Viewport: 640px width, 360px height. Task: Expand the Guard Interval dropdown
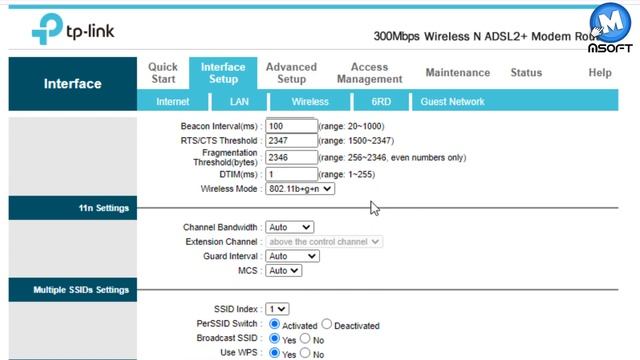coord(292,256)
